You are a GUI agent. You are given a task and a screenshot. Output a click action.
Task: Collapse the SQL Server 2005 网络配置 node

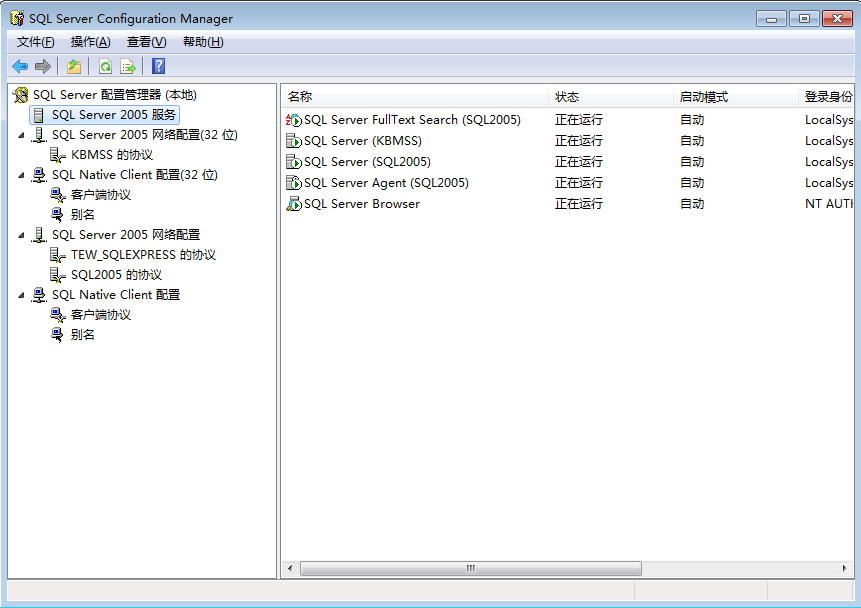tap(21, 235)
